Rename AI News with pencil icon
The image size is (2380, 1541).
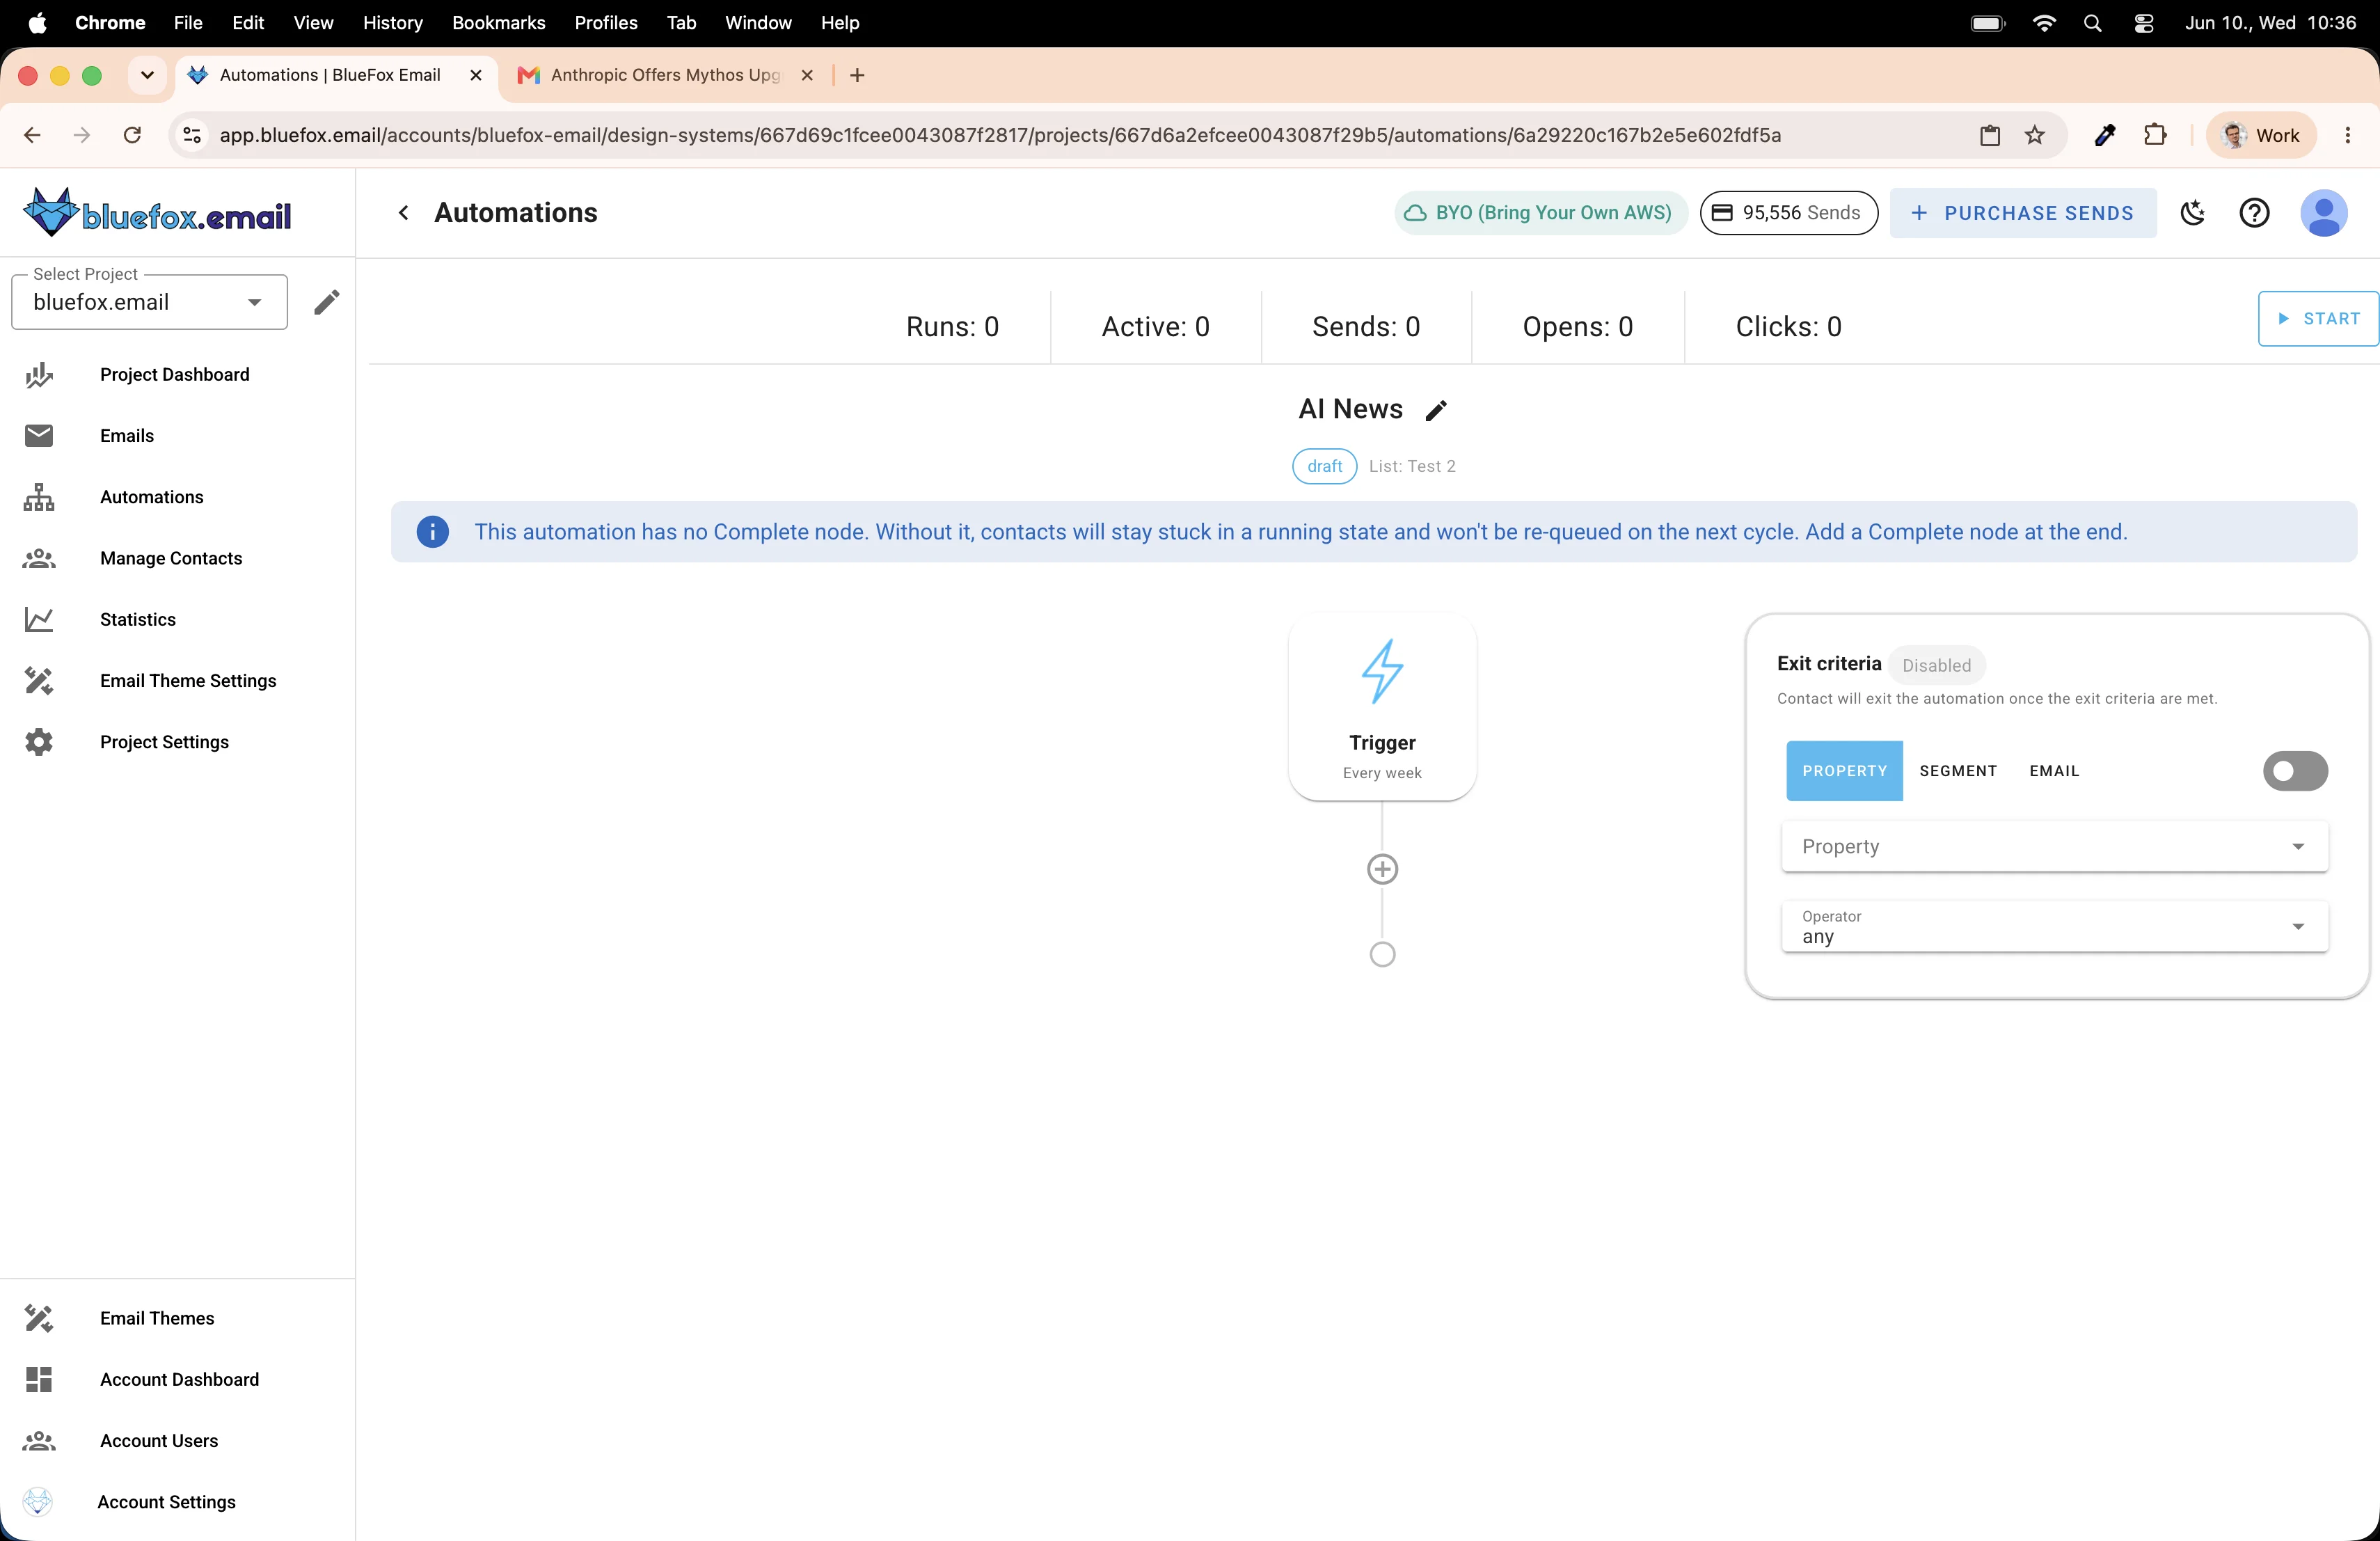click(x=1436, y=410)
